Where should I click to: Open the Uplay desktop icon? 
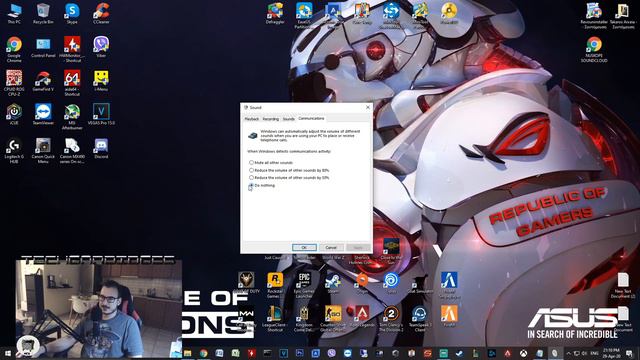[x=391, y=283]
